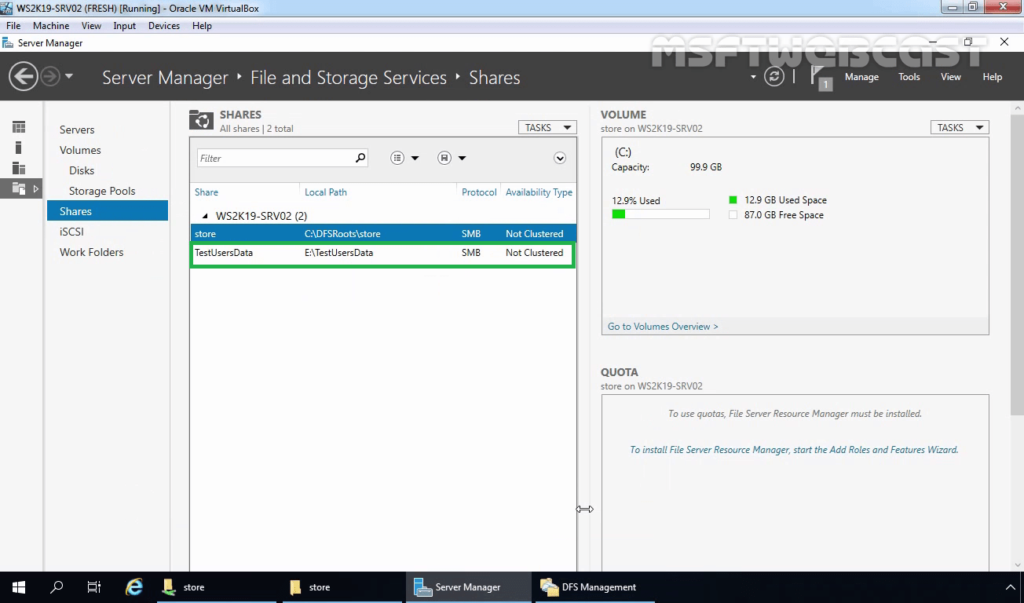Open the SHARES TASKS dropdown
The width and height of the screenshot is (1024, 603).
pyautogui.click(x=547, y=127)
